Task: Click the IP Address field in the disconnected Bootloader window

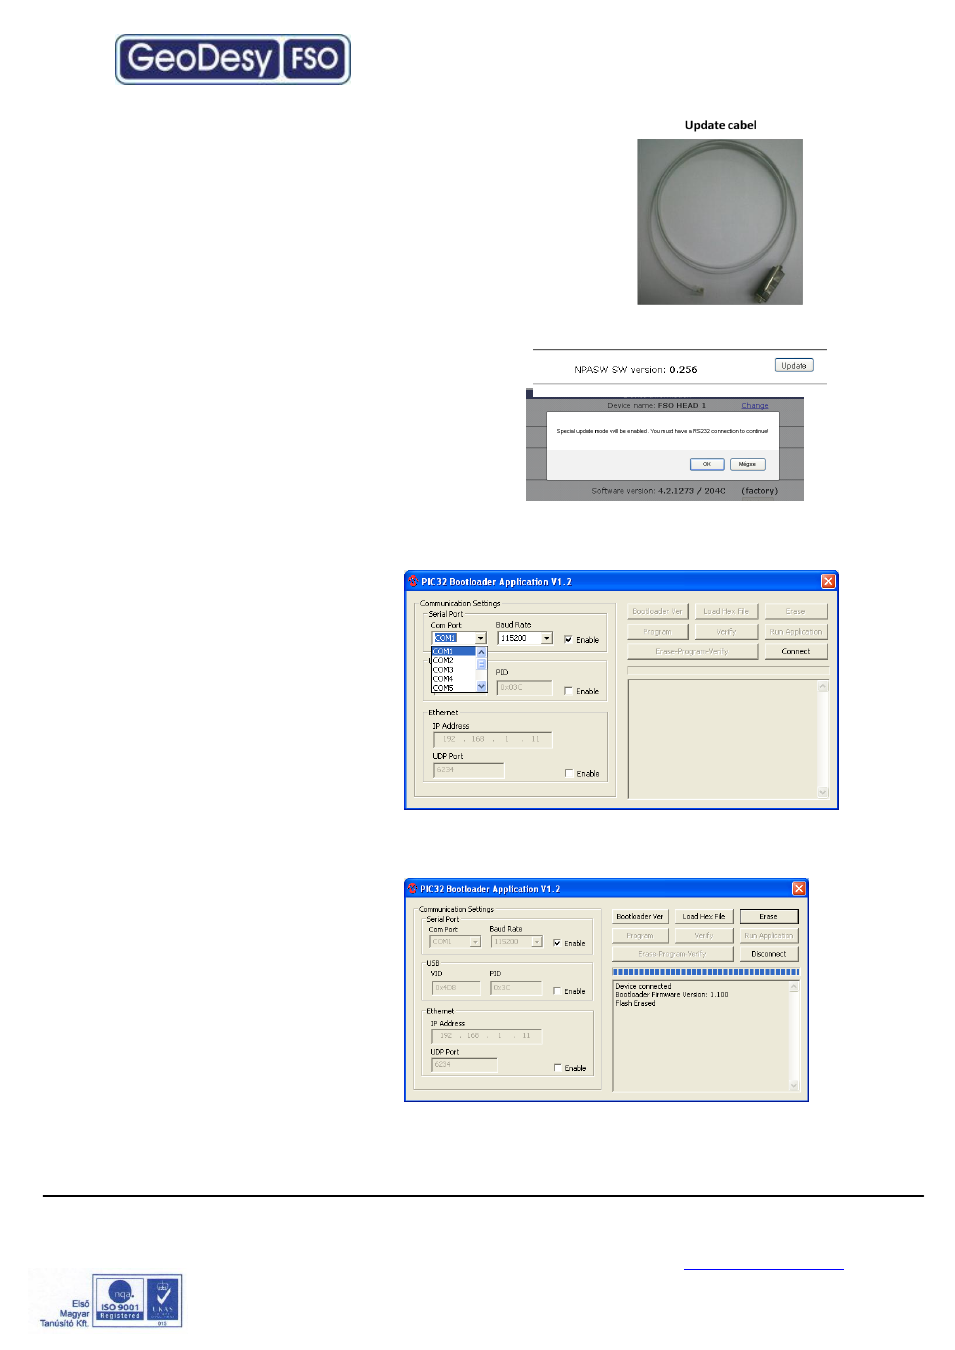Action: [x=492, y=740]
